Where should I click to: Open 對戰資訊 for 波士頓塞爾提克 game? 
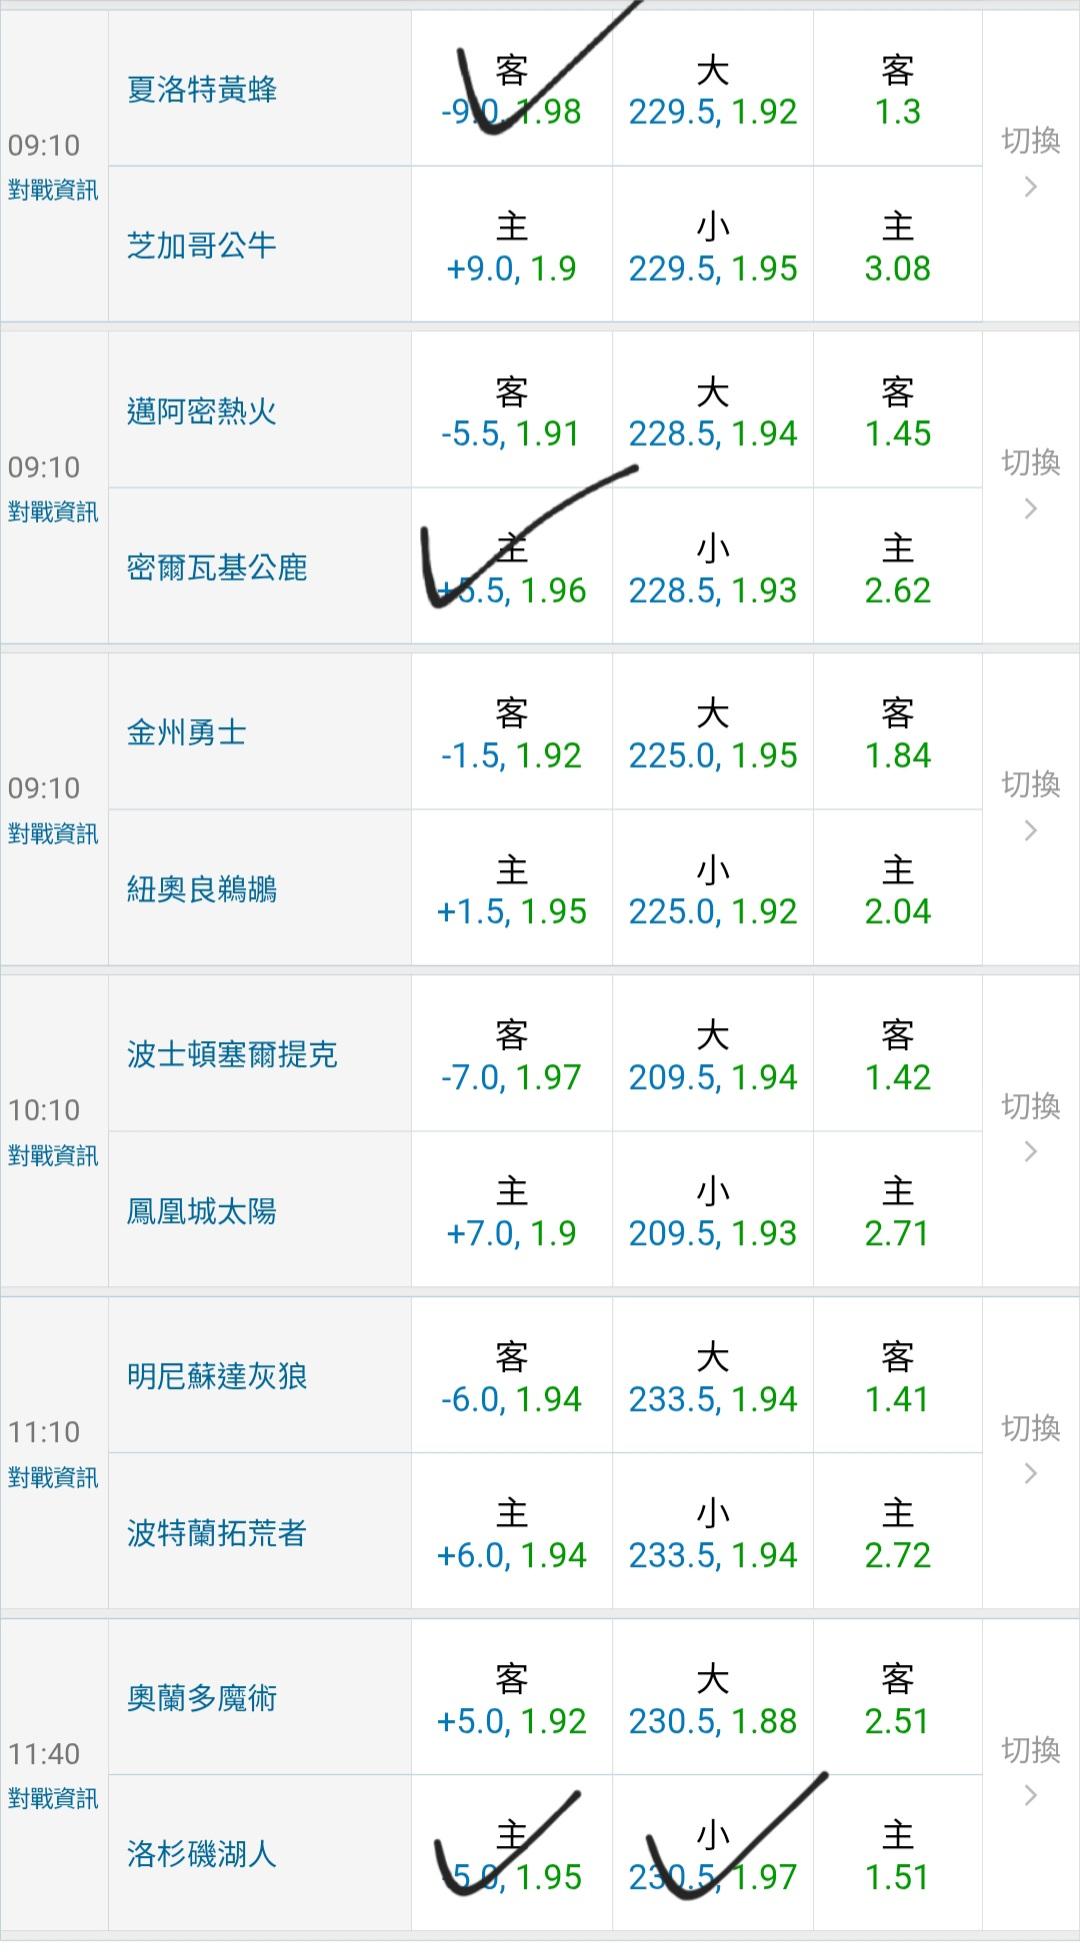(53, 1156)
